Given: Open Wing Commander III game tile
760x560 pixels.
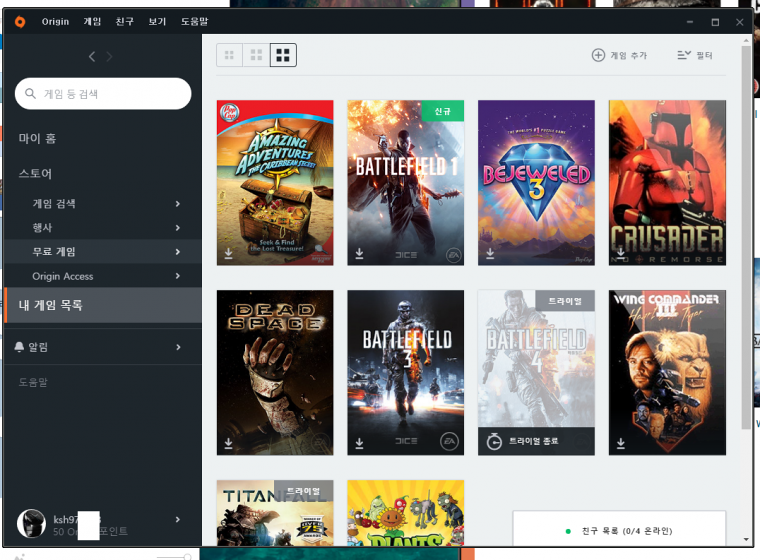Looking at the screenshot, I should click(x=667, y=373).
